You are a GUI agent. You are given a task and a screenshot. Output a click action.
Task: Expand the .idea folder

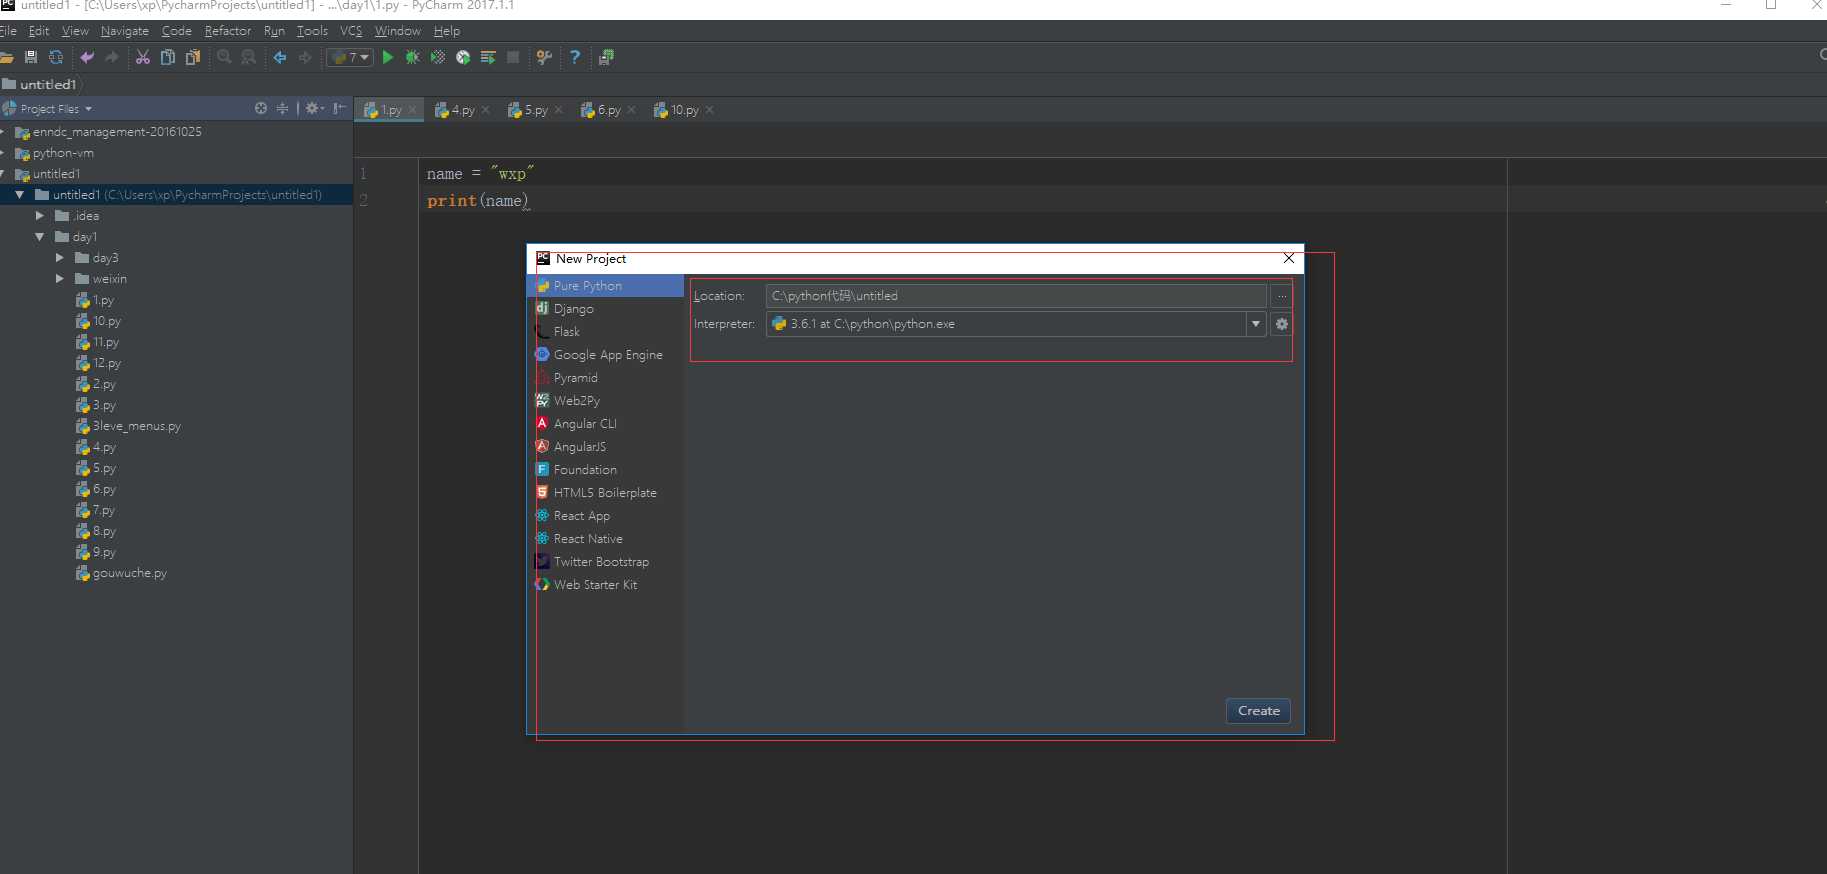(40, 216)
